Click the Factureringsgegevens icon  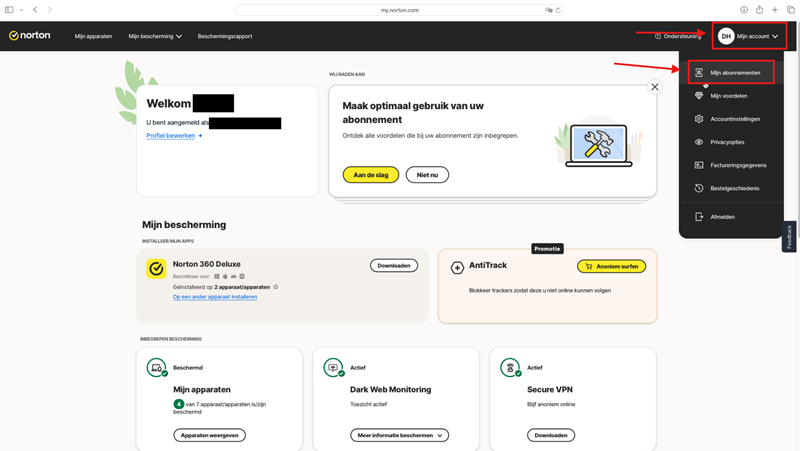699,165
